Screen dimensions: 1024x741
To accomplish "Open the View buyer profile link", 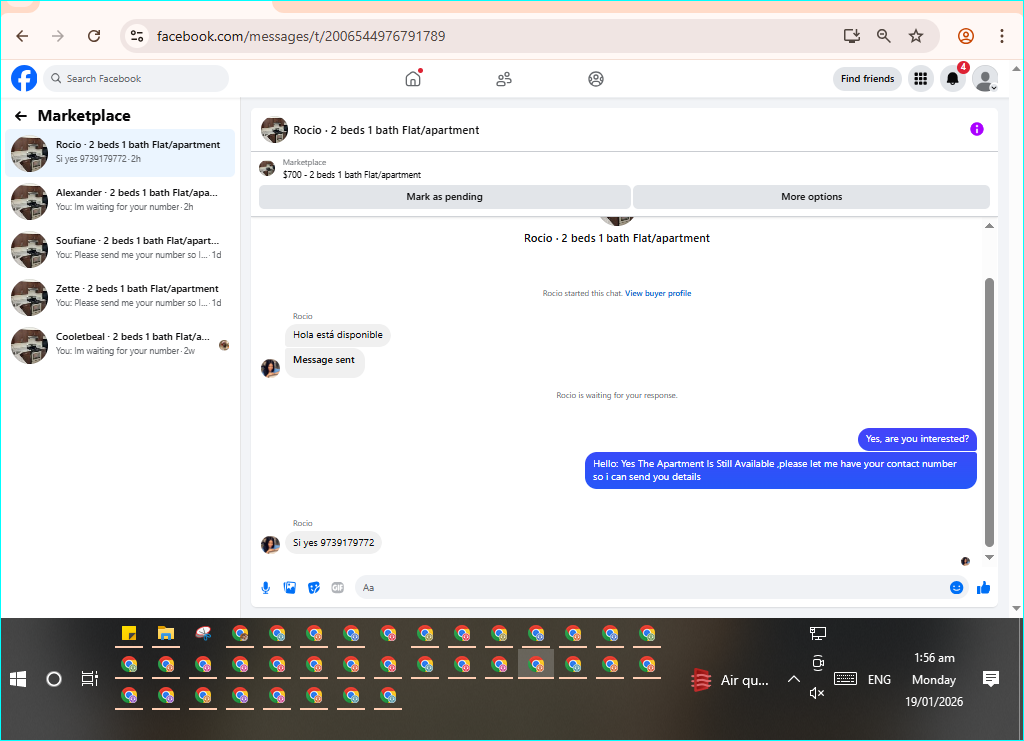I will [x=658, y=293].
